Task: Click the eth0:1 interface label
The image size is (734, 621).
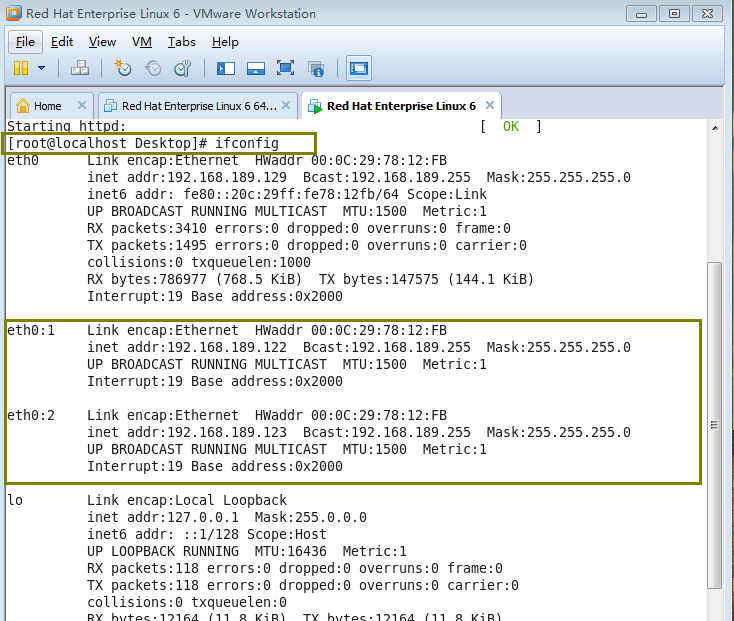Action: (x=31, y=330)
